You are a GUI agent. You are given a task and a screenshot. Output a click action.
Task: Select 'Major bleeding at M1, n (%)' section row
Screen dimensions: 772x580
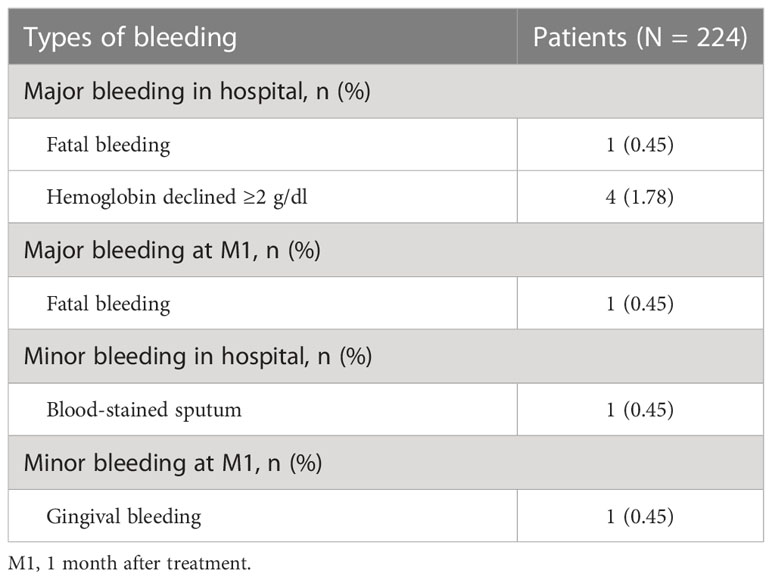coord(386,250)
